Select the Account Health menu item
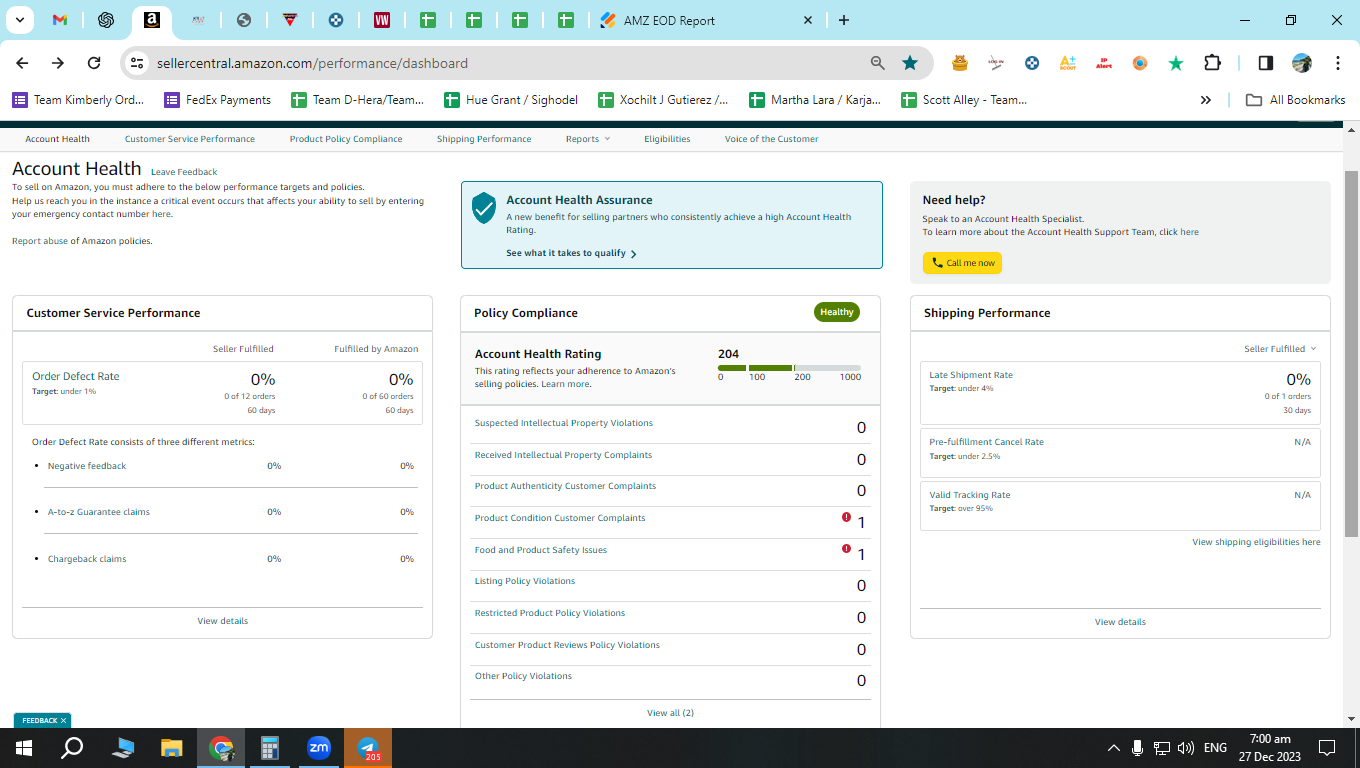 coord(57,139)
